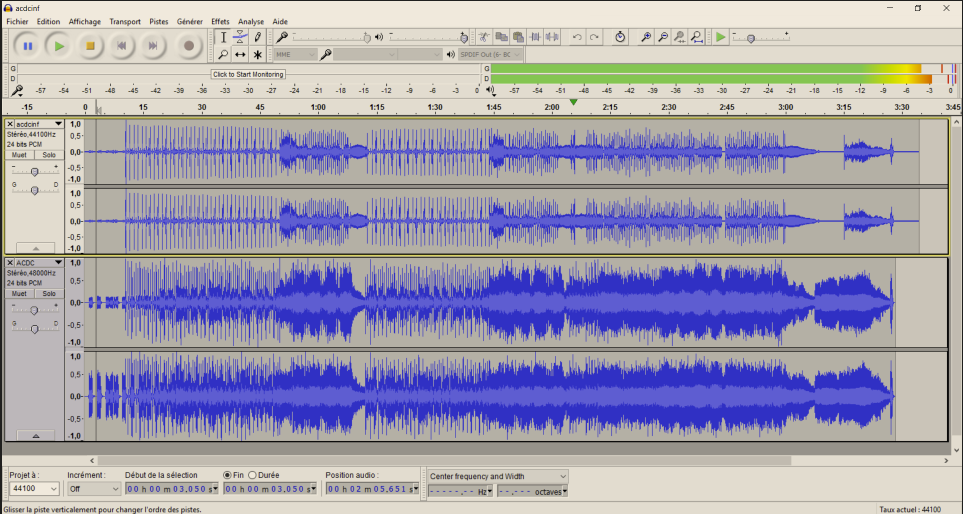Click the round Record button

(188, 45)
